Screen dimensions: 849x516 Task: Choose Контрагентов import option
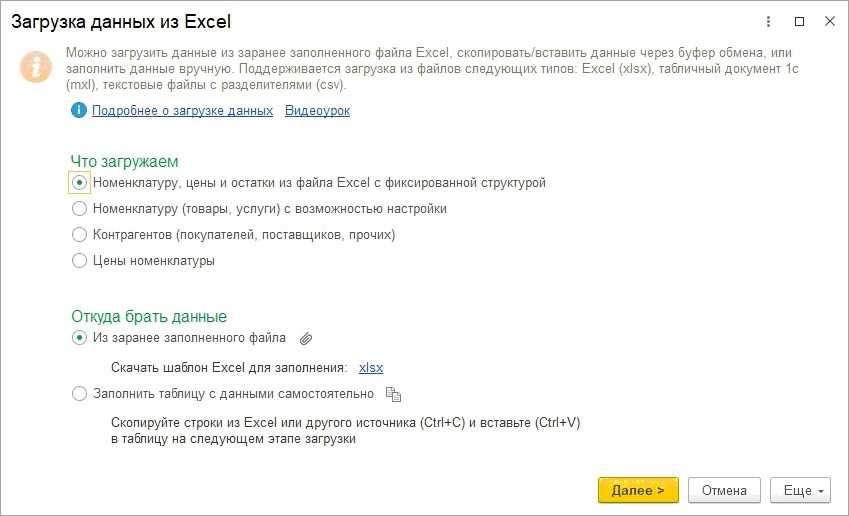tap(80, 235)
